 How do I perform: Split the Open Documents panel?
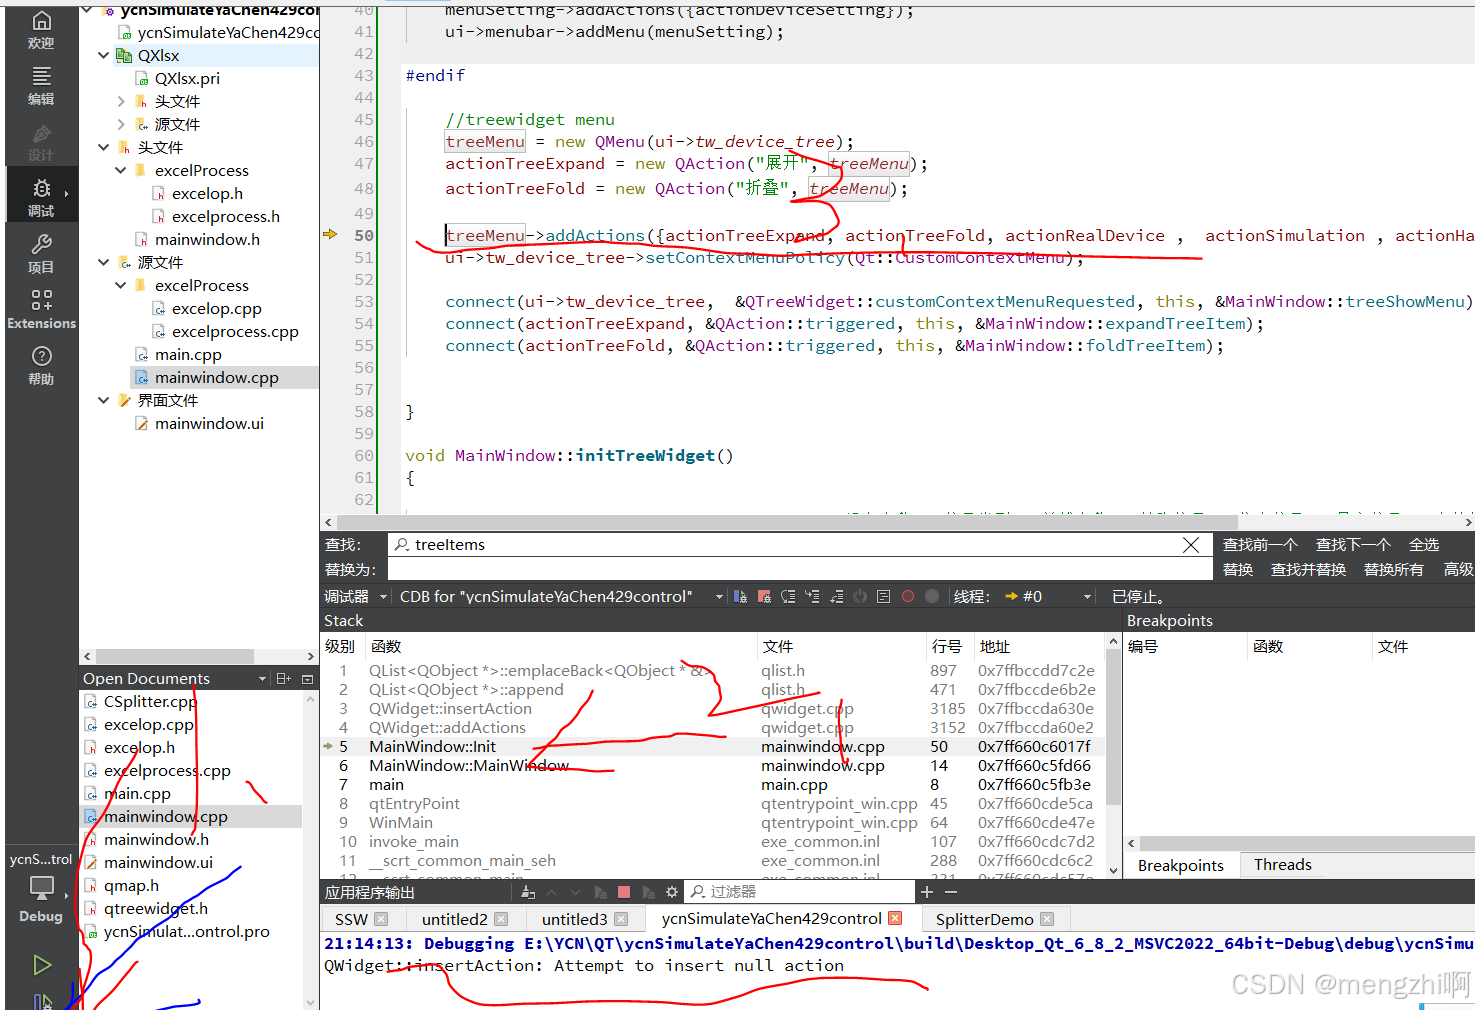pyautogui.click(x=284, y=678)
